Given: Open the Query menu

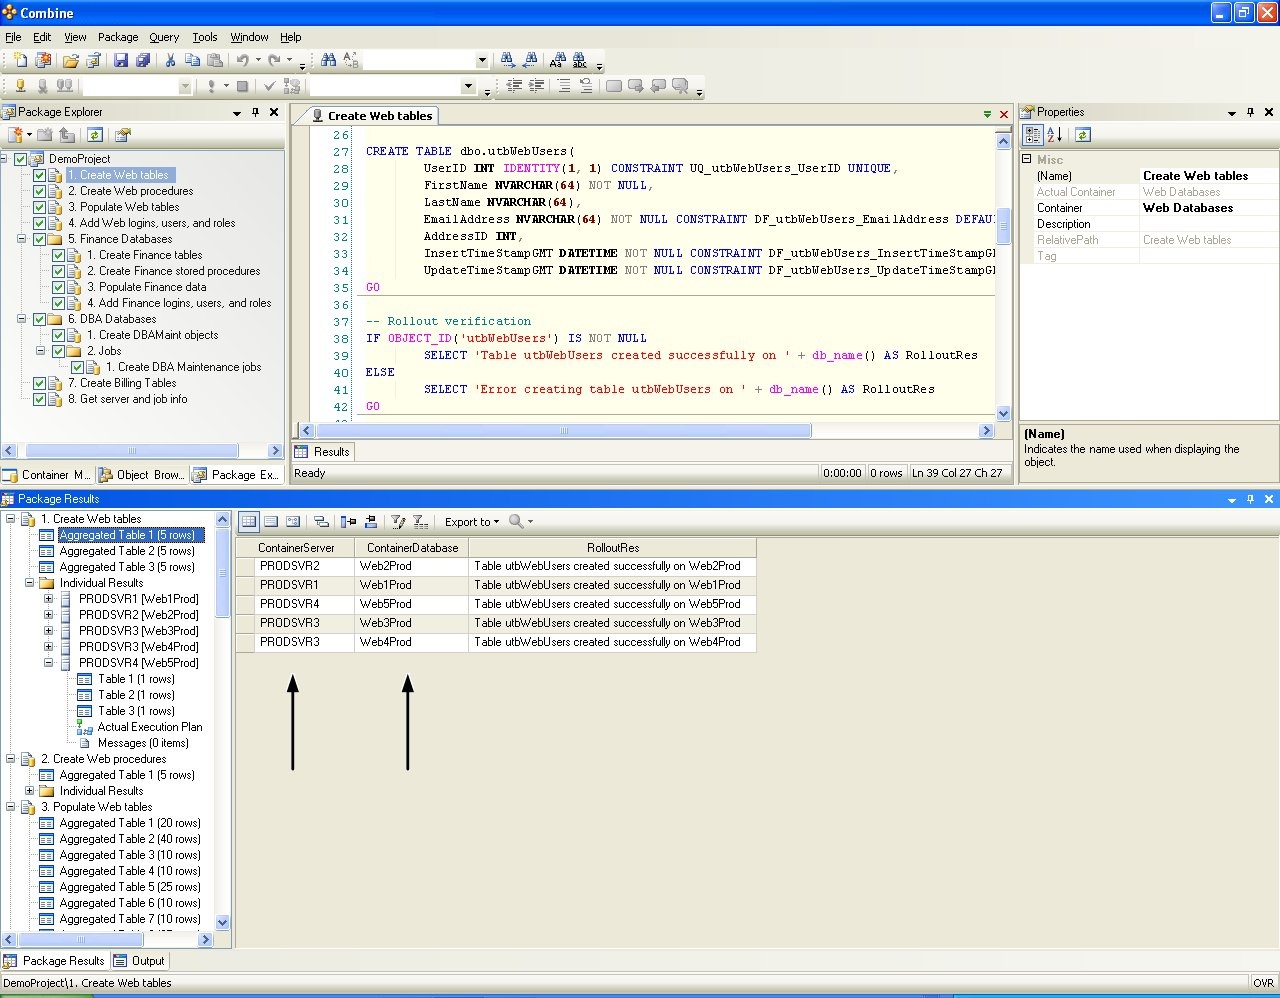Looking at the screenshot, I should [x=164, y=37].
